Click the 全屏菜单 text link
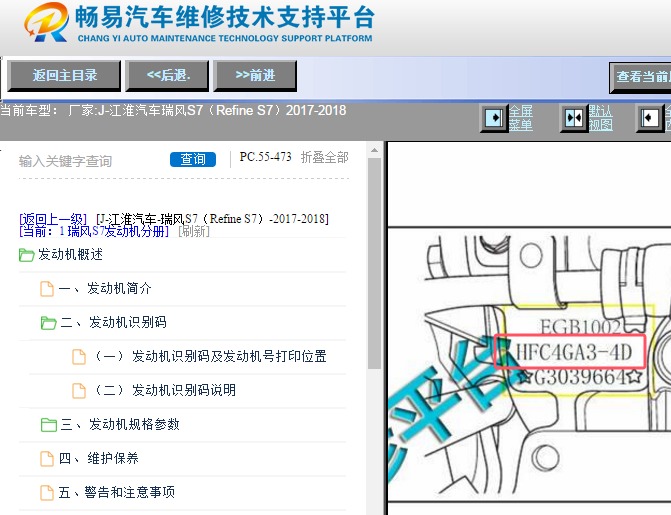The image size is (671, 515). 521,118
